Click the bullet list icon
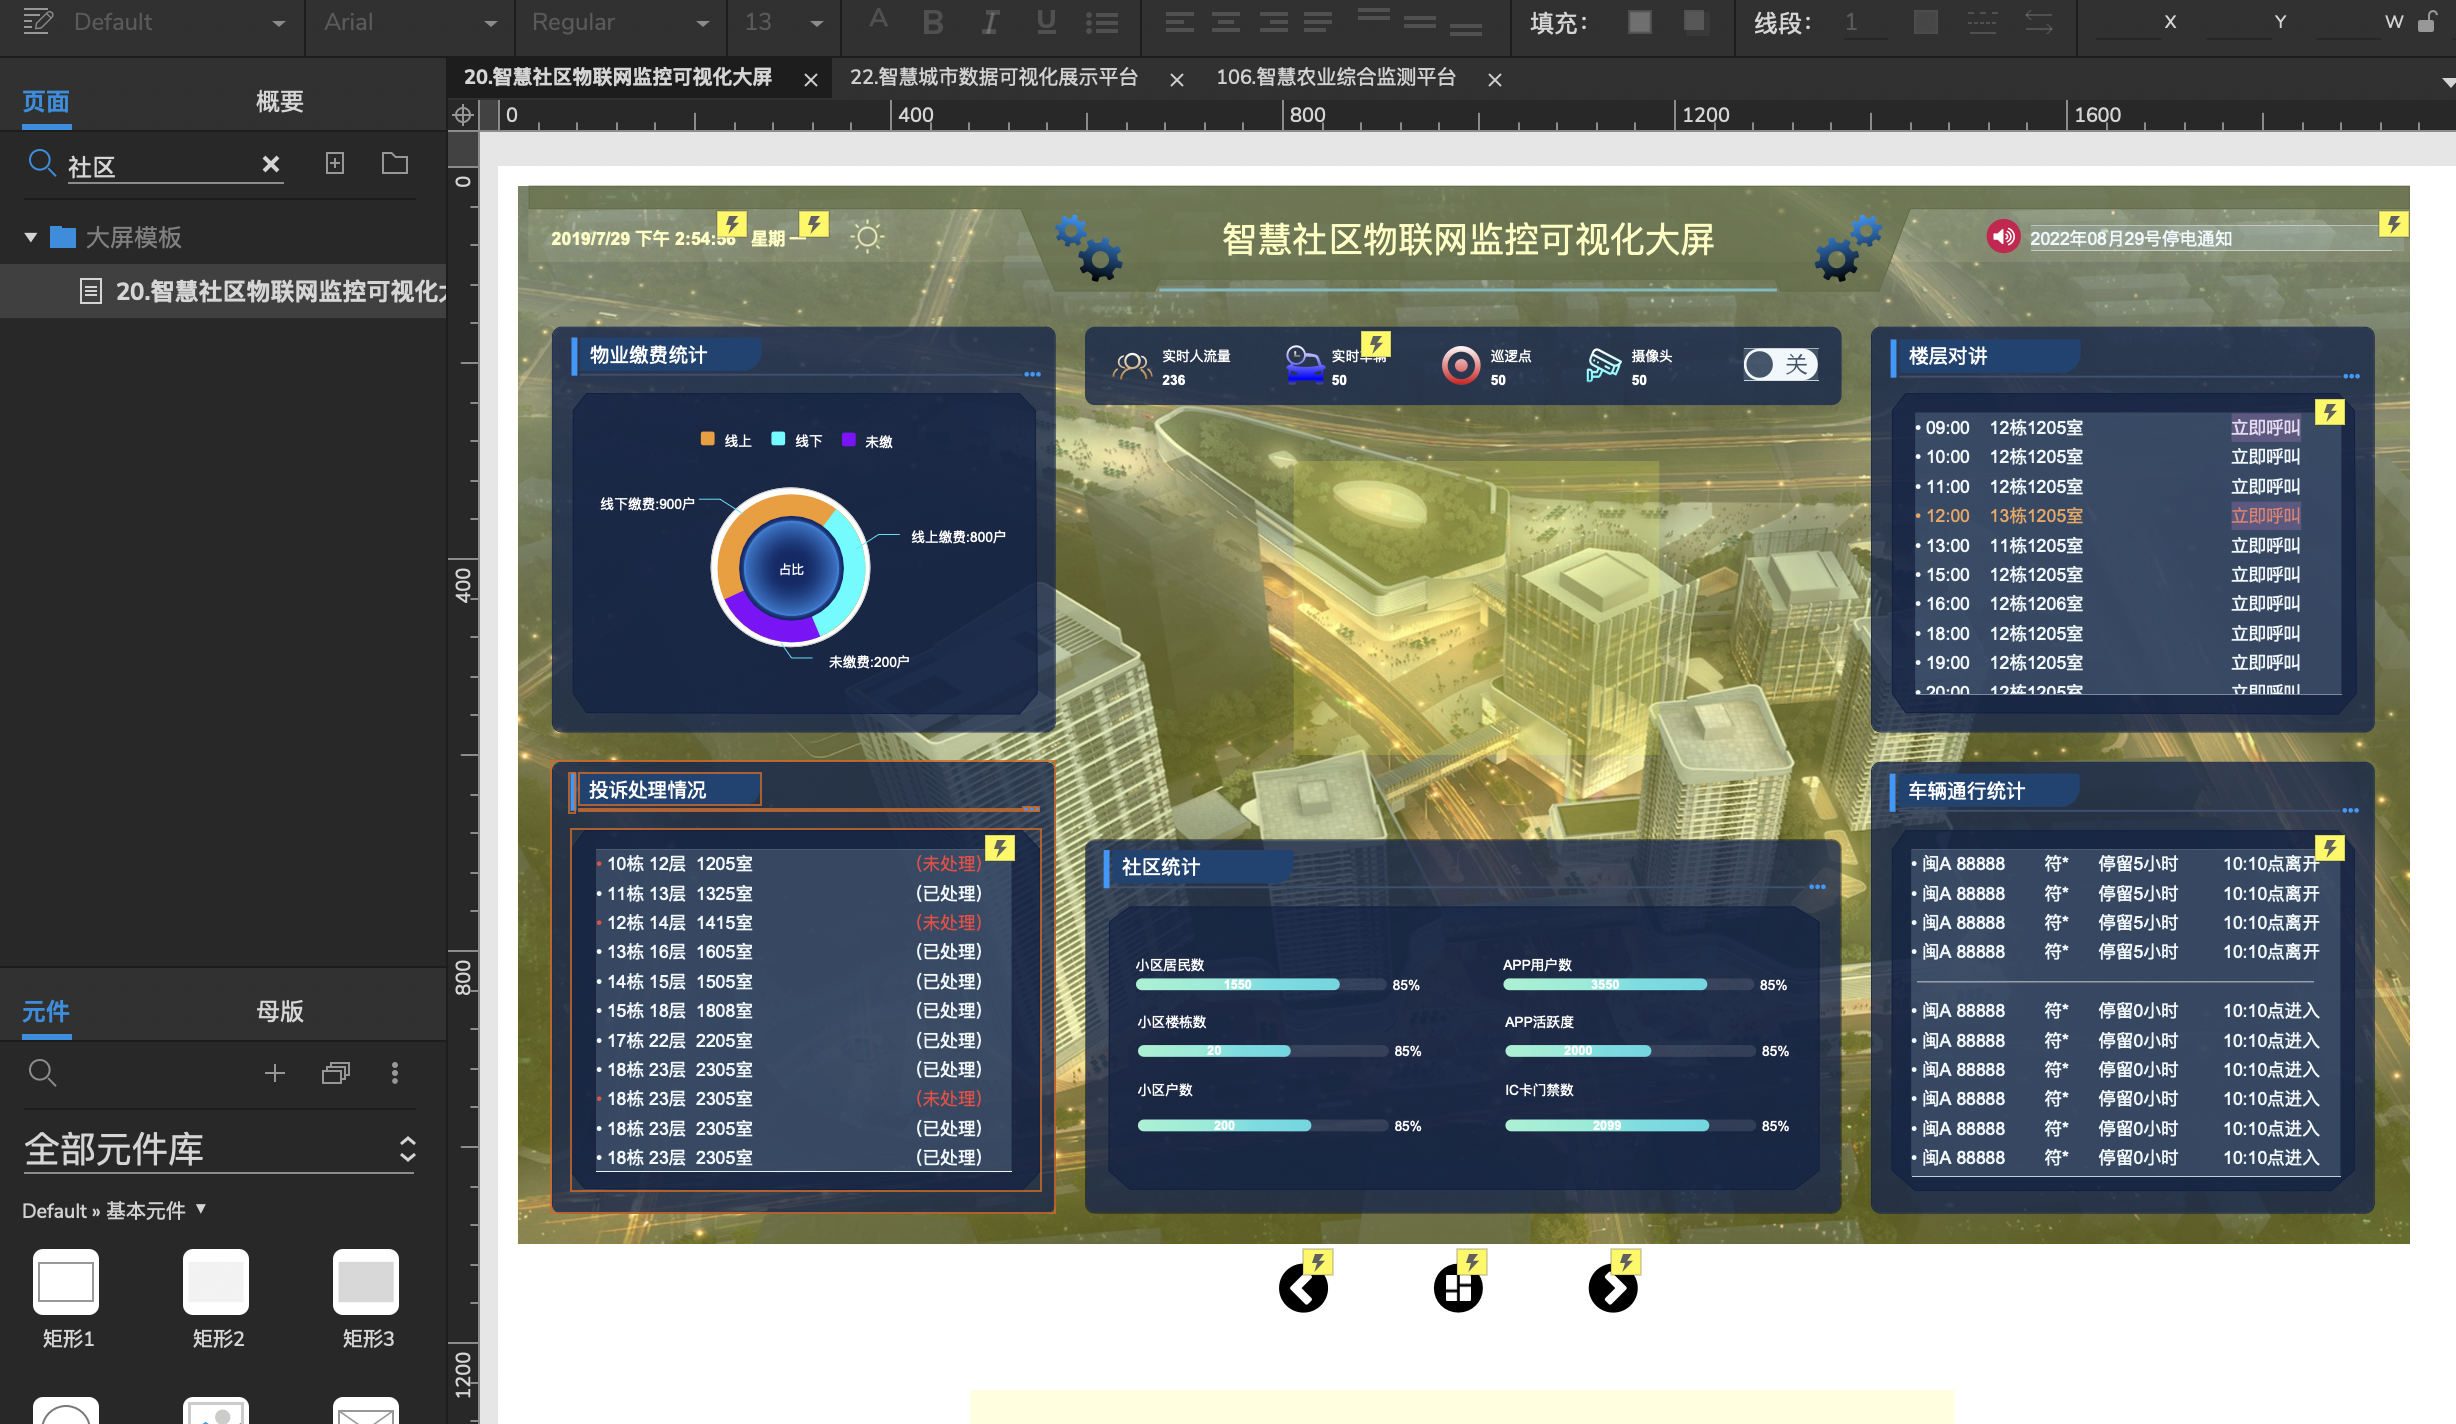The width and height of the screenshot is (2456, 1424). [x=1102, y=22]
